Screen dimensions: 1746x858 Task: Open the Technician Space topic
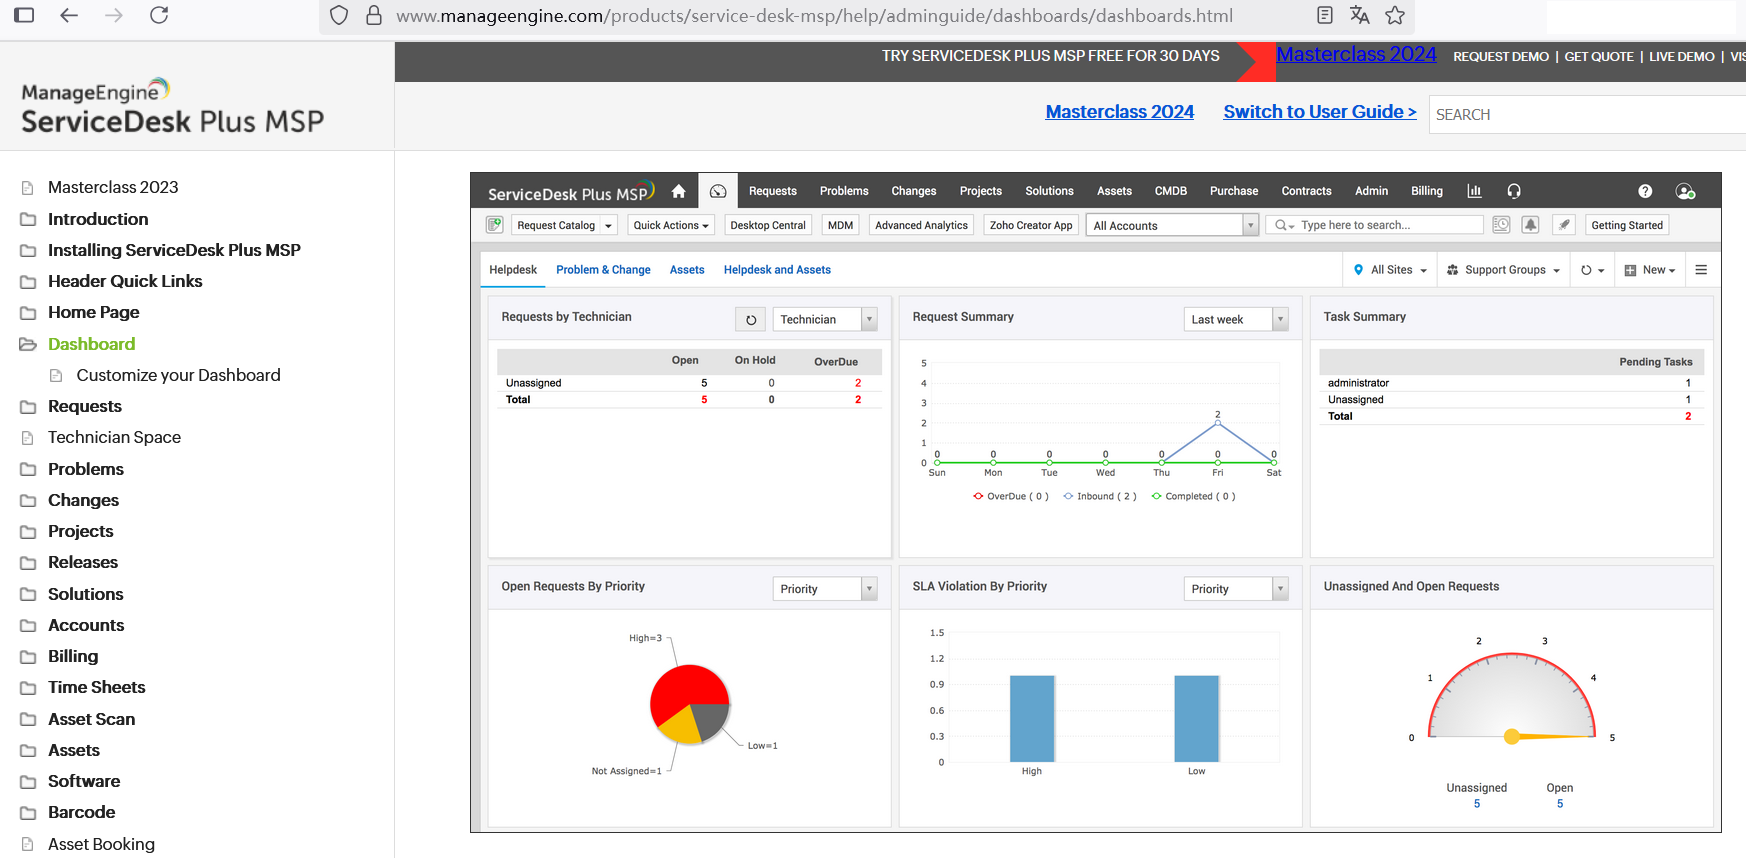(x=114, y=437)
